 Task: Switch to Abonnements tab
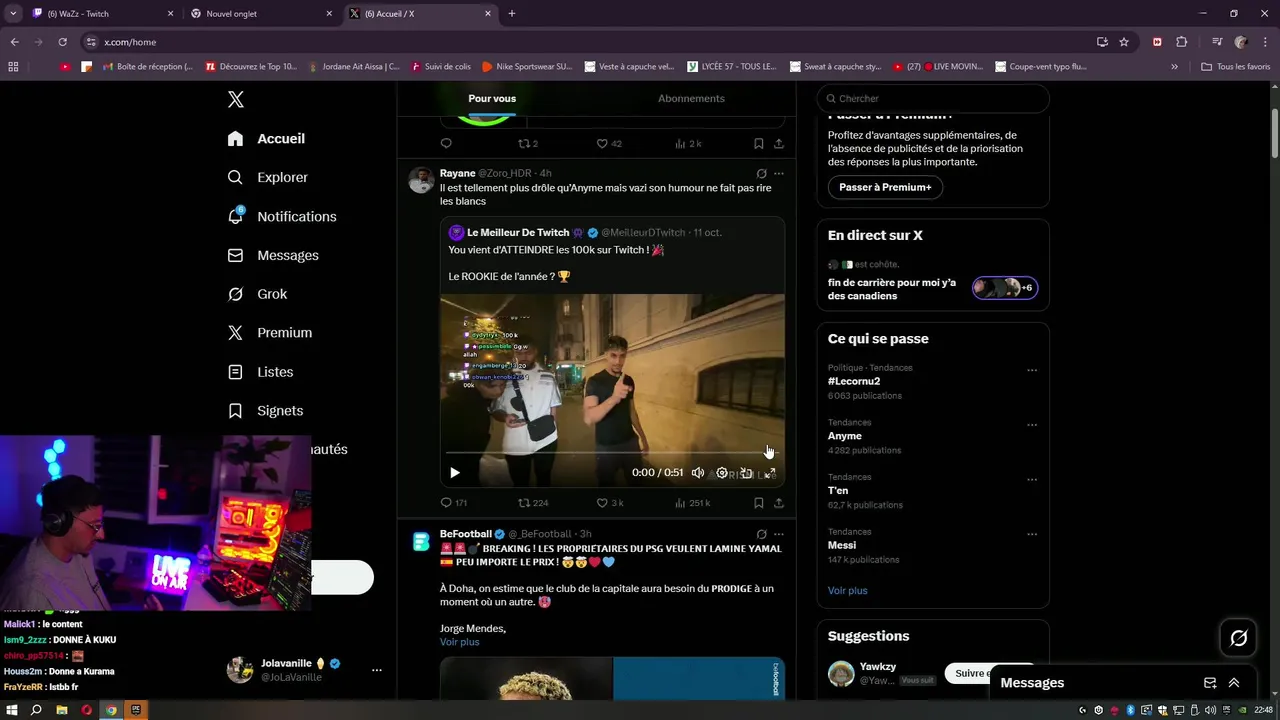(x=691, y=98)
